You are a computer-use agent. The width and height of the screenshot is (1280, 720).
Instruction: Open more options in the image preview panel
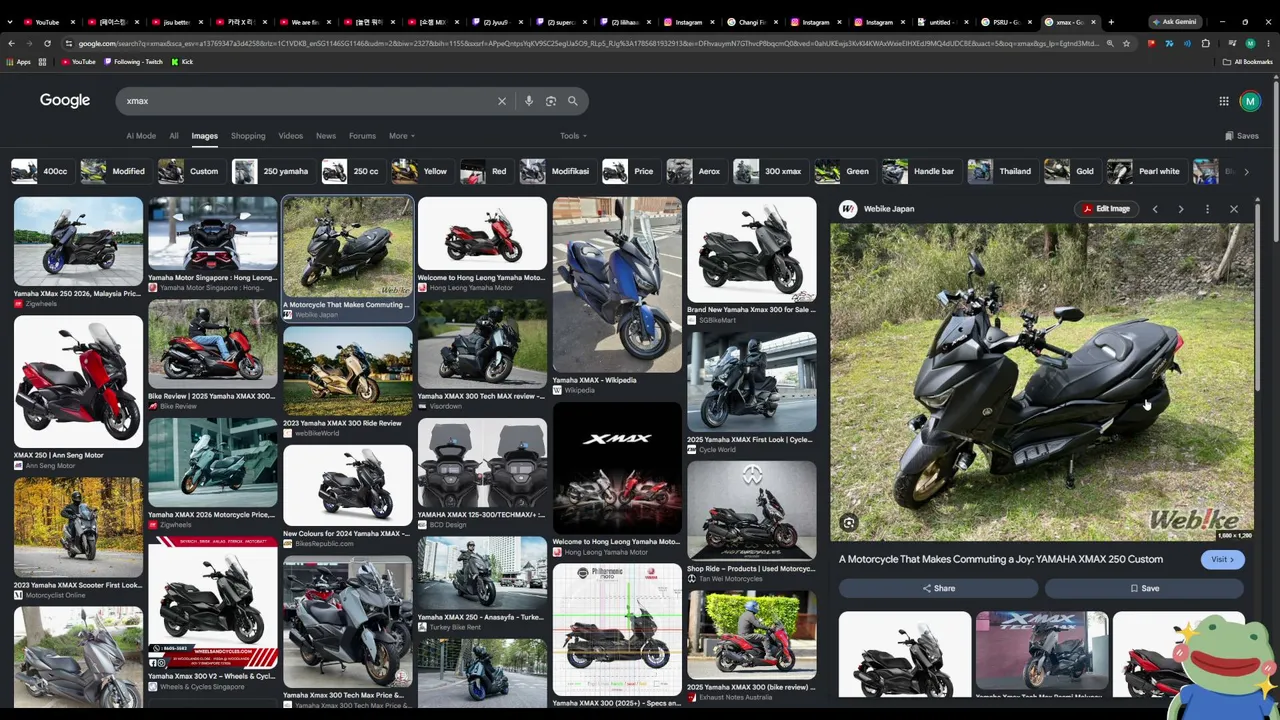1207,209
